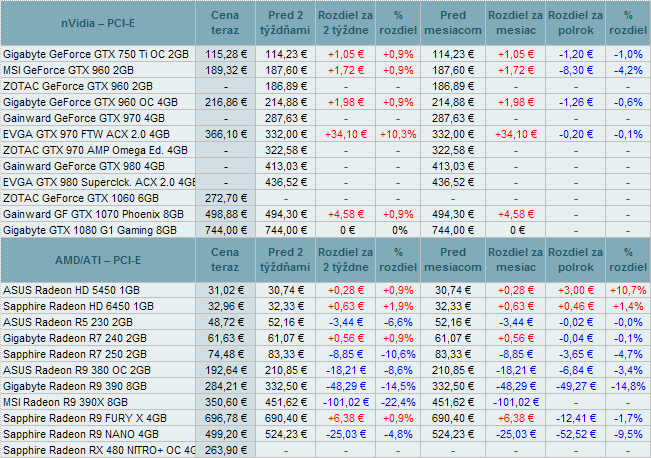Screen dimensions: 651x458
Task: Click product 'ZOTAC GeForce GTX 960 2GB'
Action: click(x=78, y=86)
